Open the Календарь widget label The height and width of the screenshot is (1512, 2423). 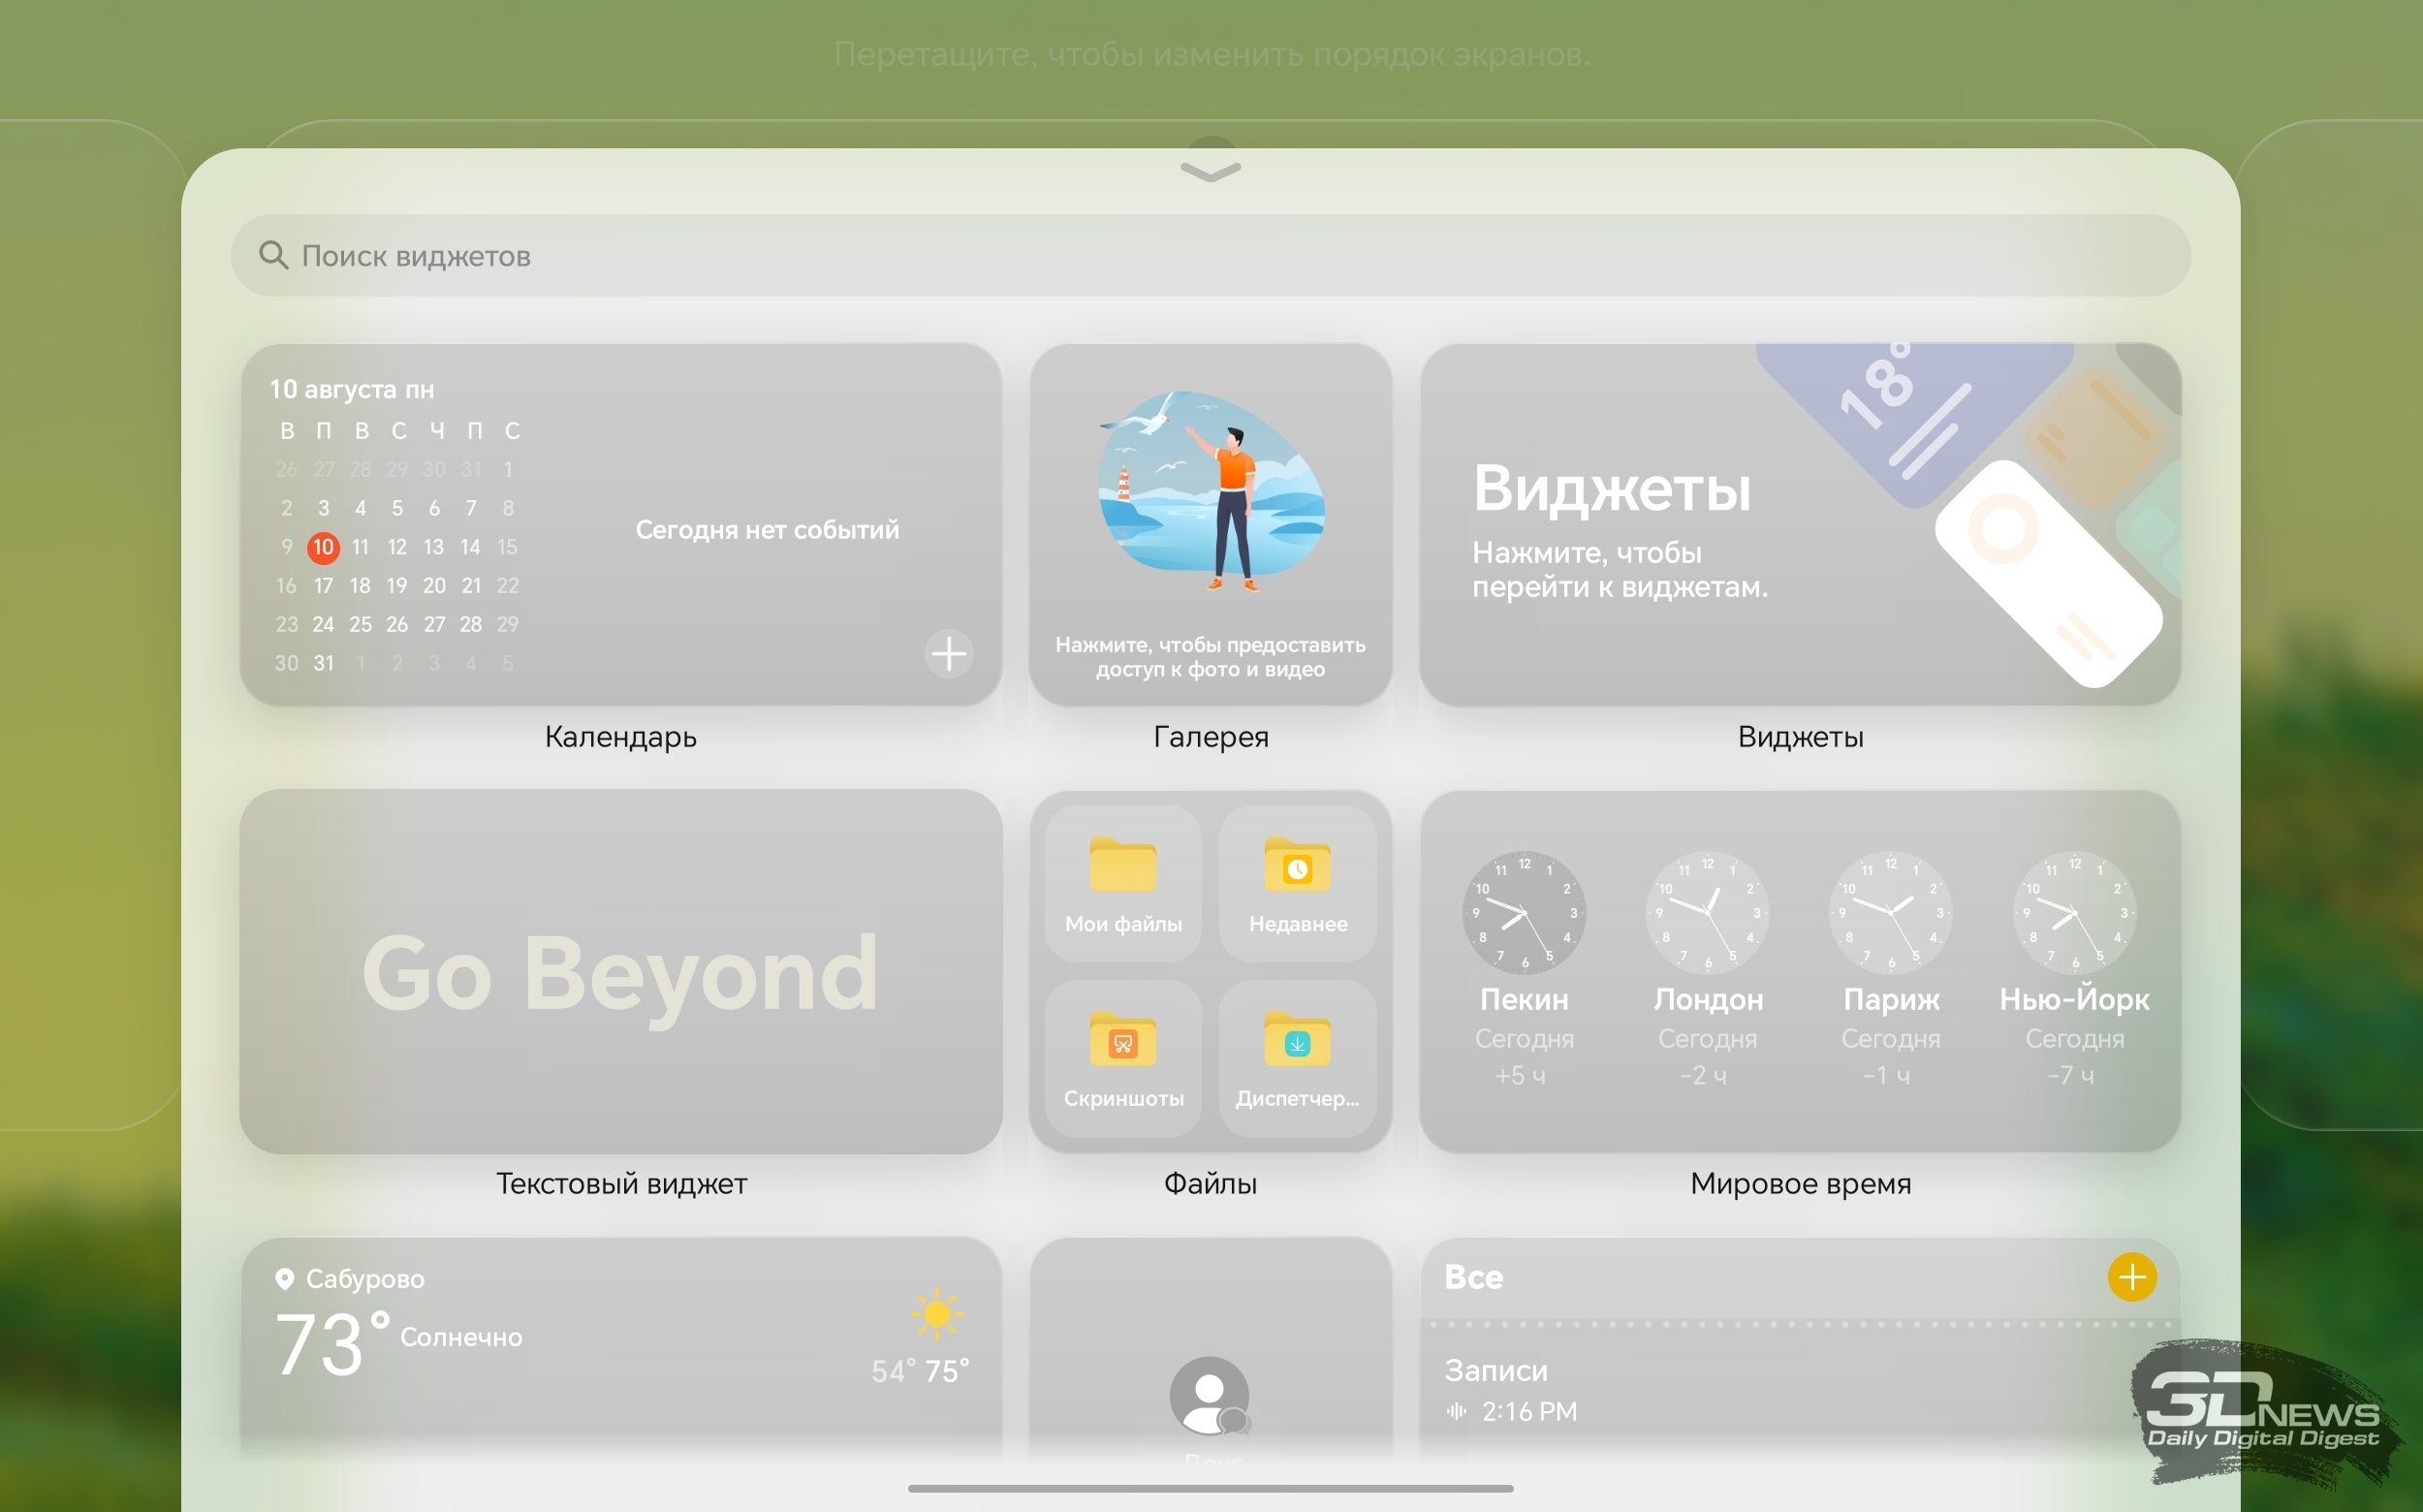(x=620, y=737)
